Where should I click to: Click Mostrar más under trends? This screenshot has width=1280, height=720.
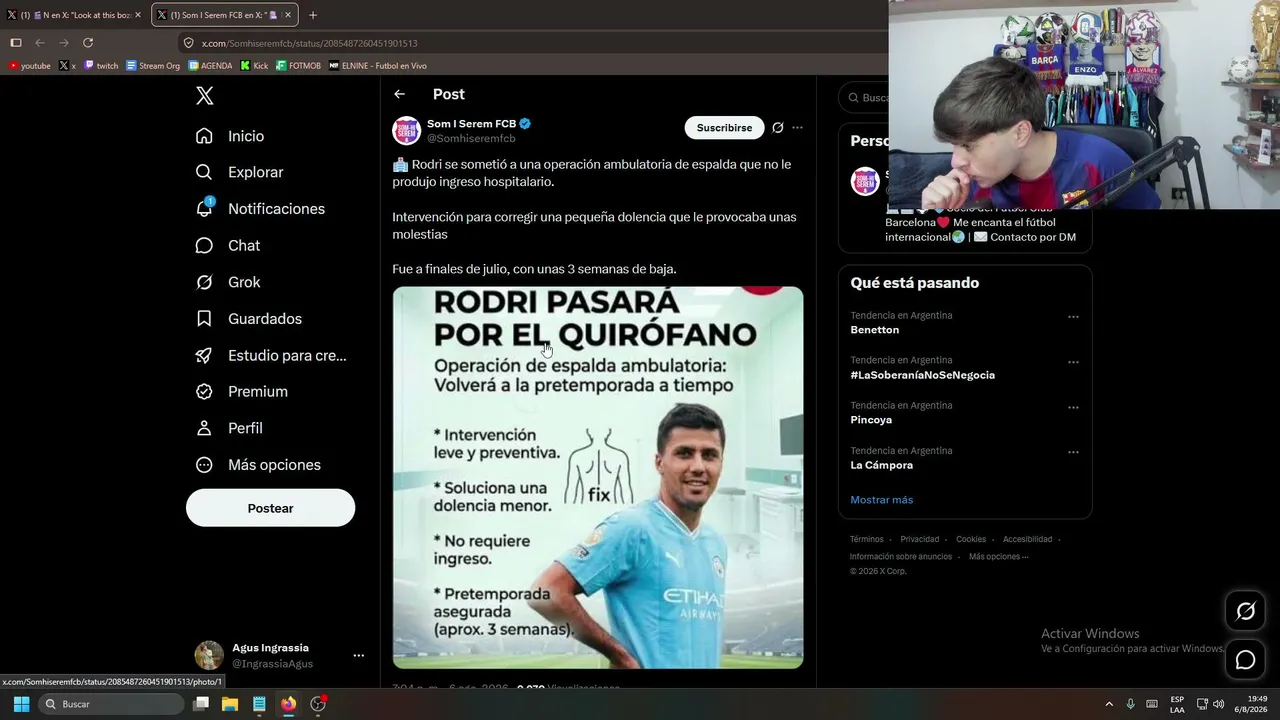[881, 500]
